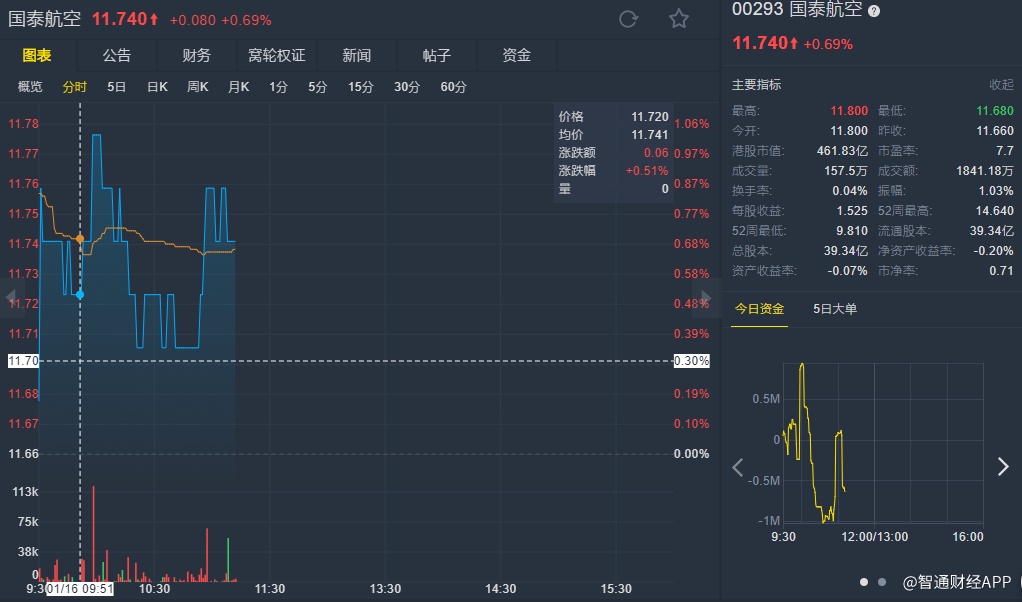Switch chart period to 日K
The height and width of the screenshot is (602, 1022).
click(157, 87)
